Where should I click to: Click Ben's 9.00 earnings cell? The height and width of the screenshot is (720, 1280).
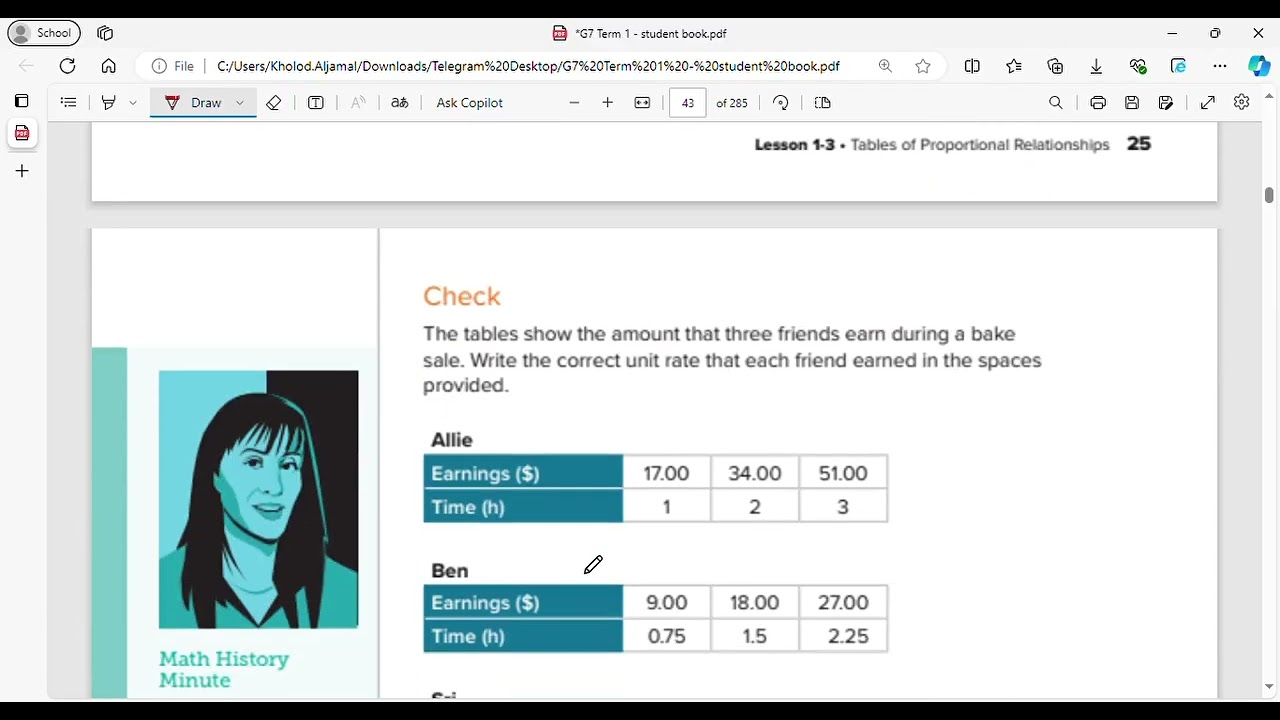pyautogui.click(x=667, y=602)
